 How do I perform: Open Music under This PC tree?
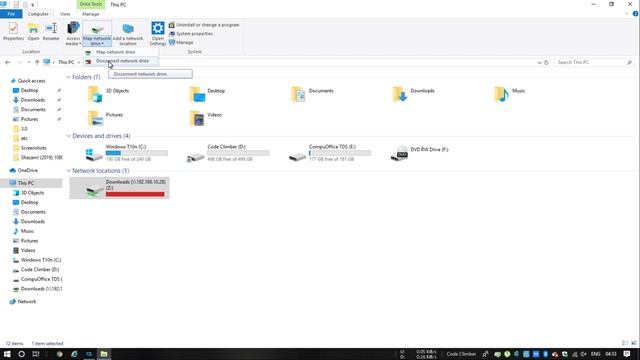pyautogui.click(x=27, y=231)
